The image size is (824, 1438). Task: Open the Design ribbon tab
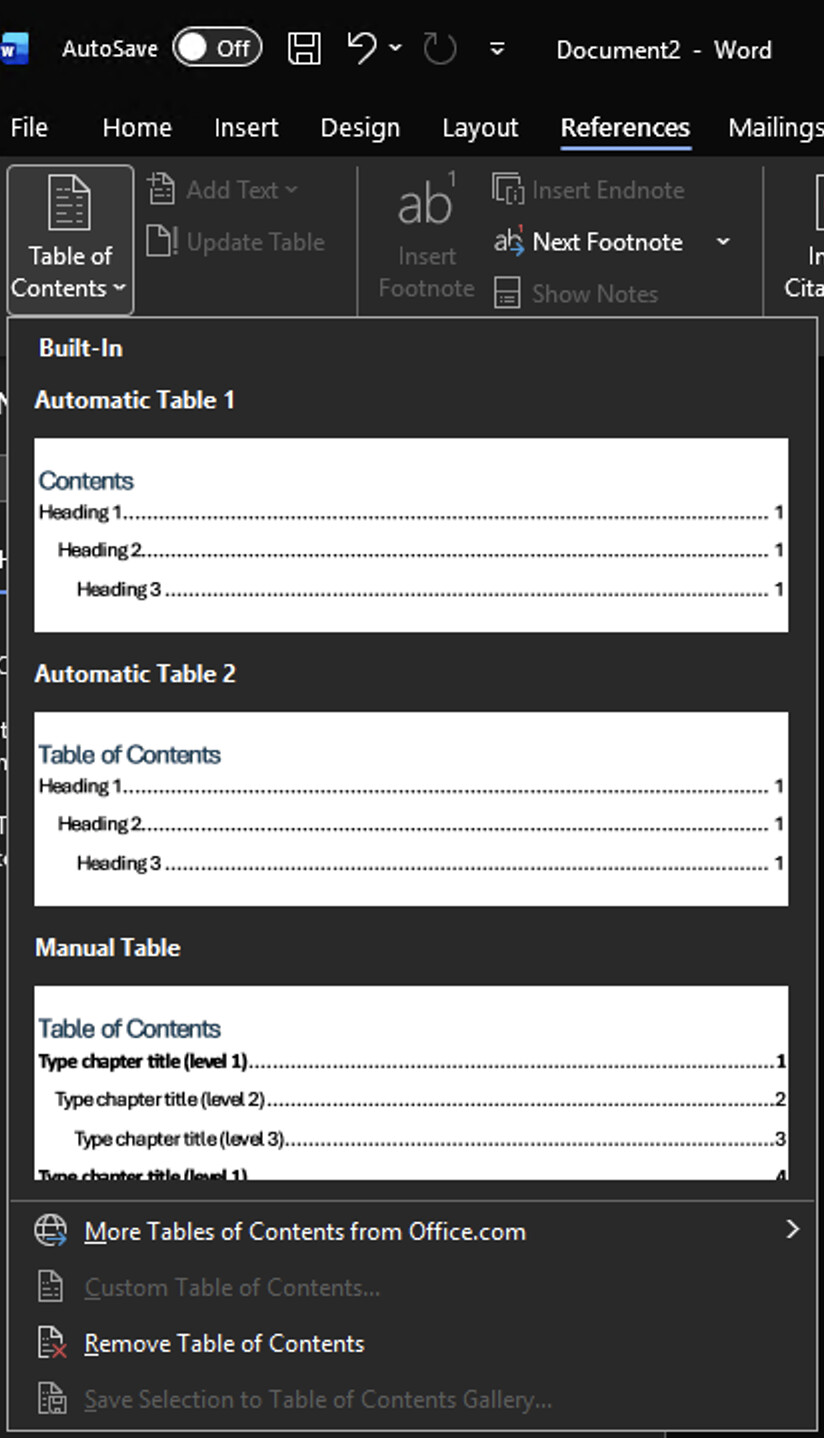coord(360,128)
